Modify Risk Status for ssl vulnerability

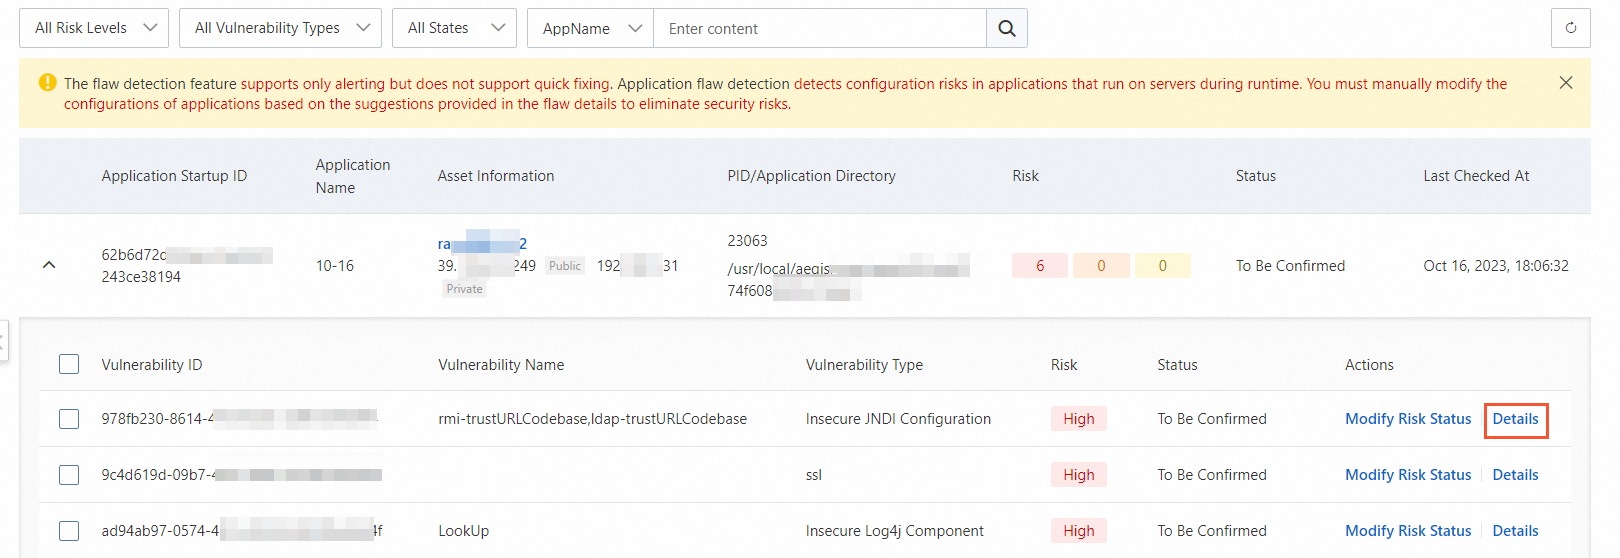[x=1407, y=475]
